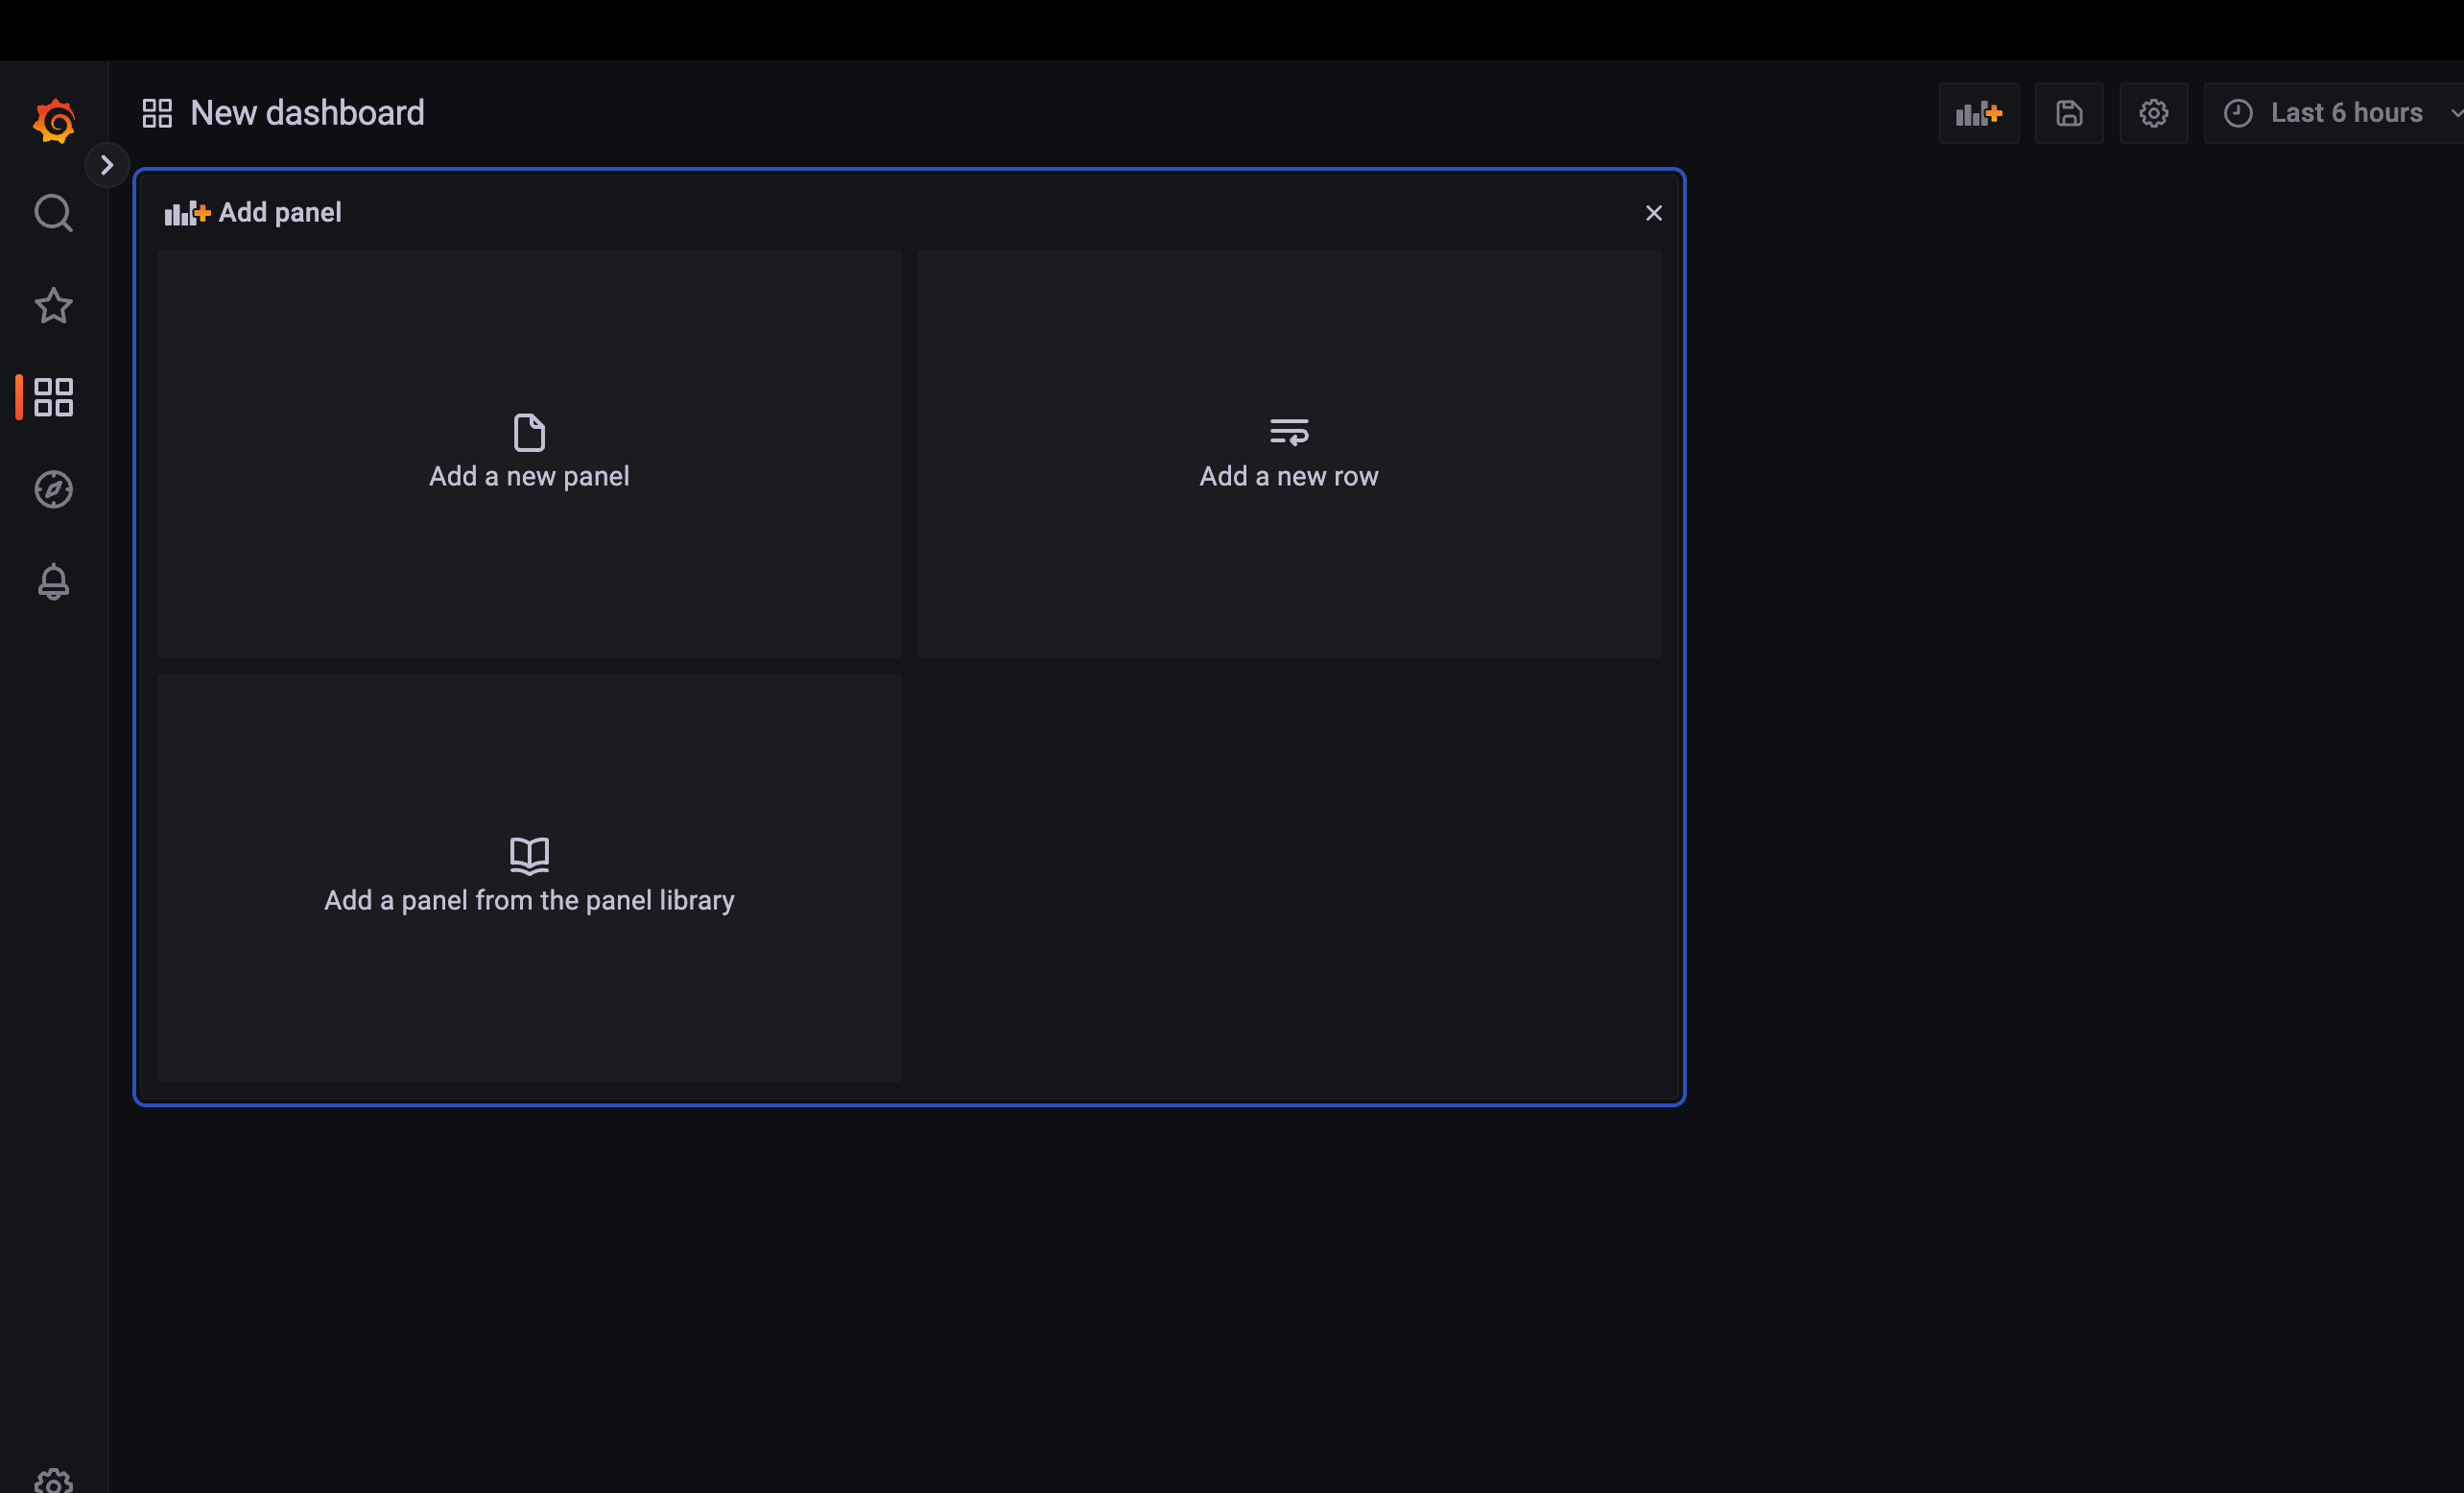
Task: Open the Last 6 hours time picker
Action: click(x=2330, y=113)
